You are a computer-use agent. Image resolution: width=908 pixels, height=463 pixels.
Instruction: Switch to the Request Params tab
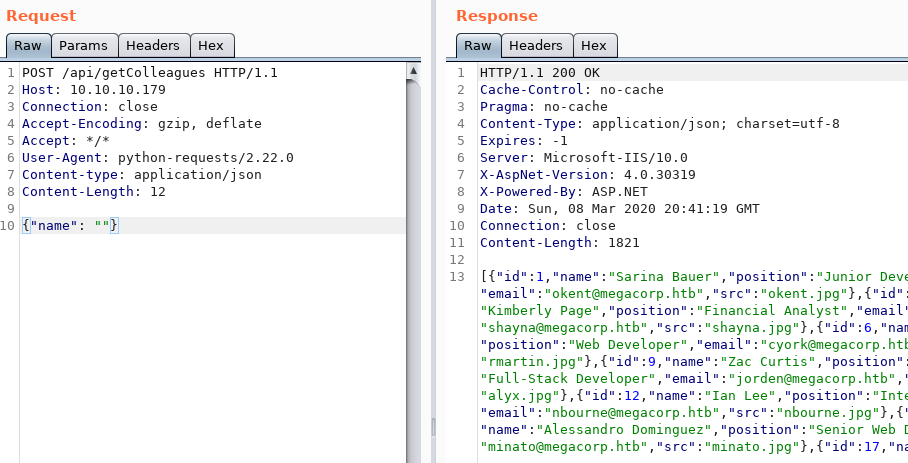point(84,45)
